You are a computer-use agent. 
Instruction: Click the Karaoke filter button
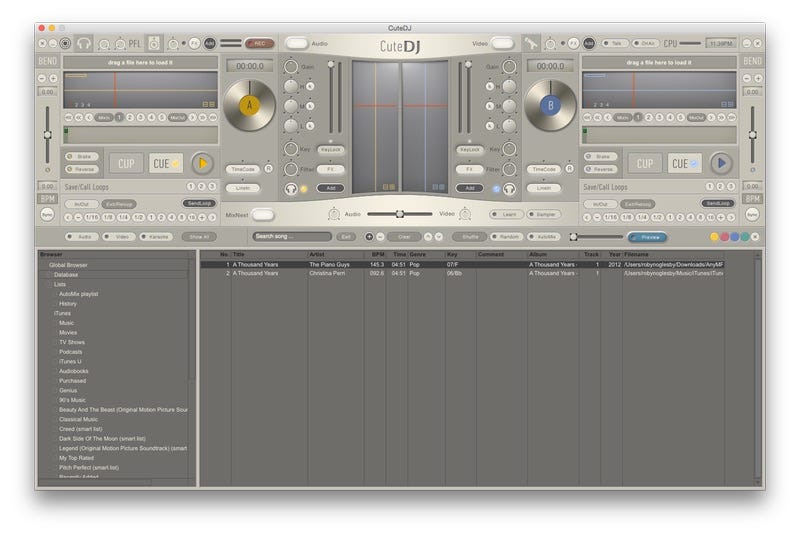click(x=156, y=237)
